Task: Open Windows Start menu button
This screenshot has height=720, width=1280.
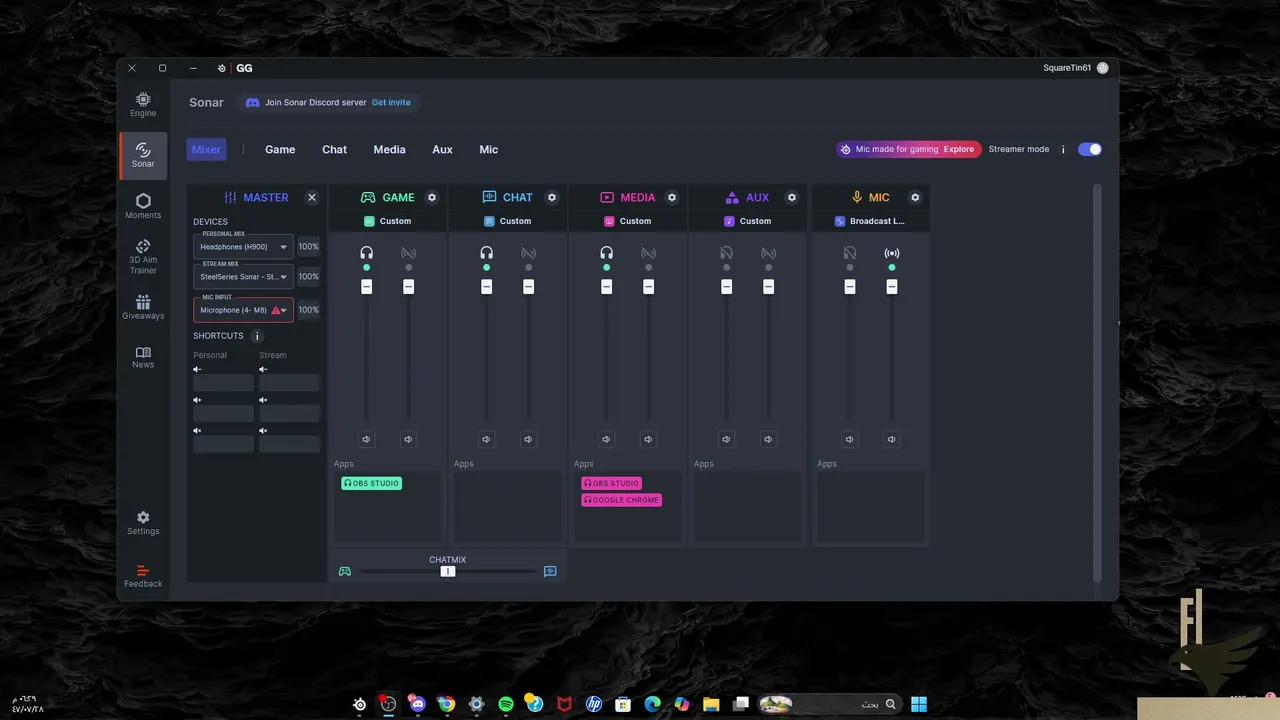Action: click(919, 704)
